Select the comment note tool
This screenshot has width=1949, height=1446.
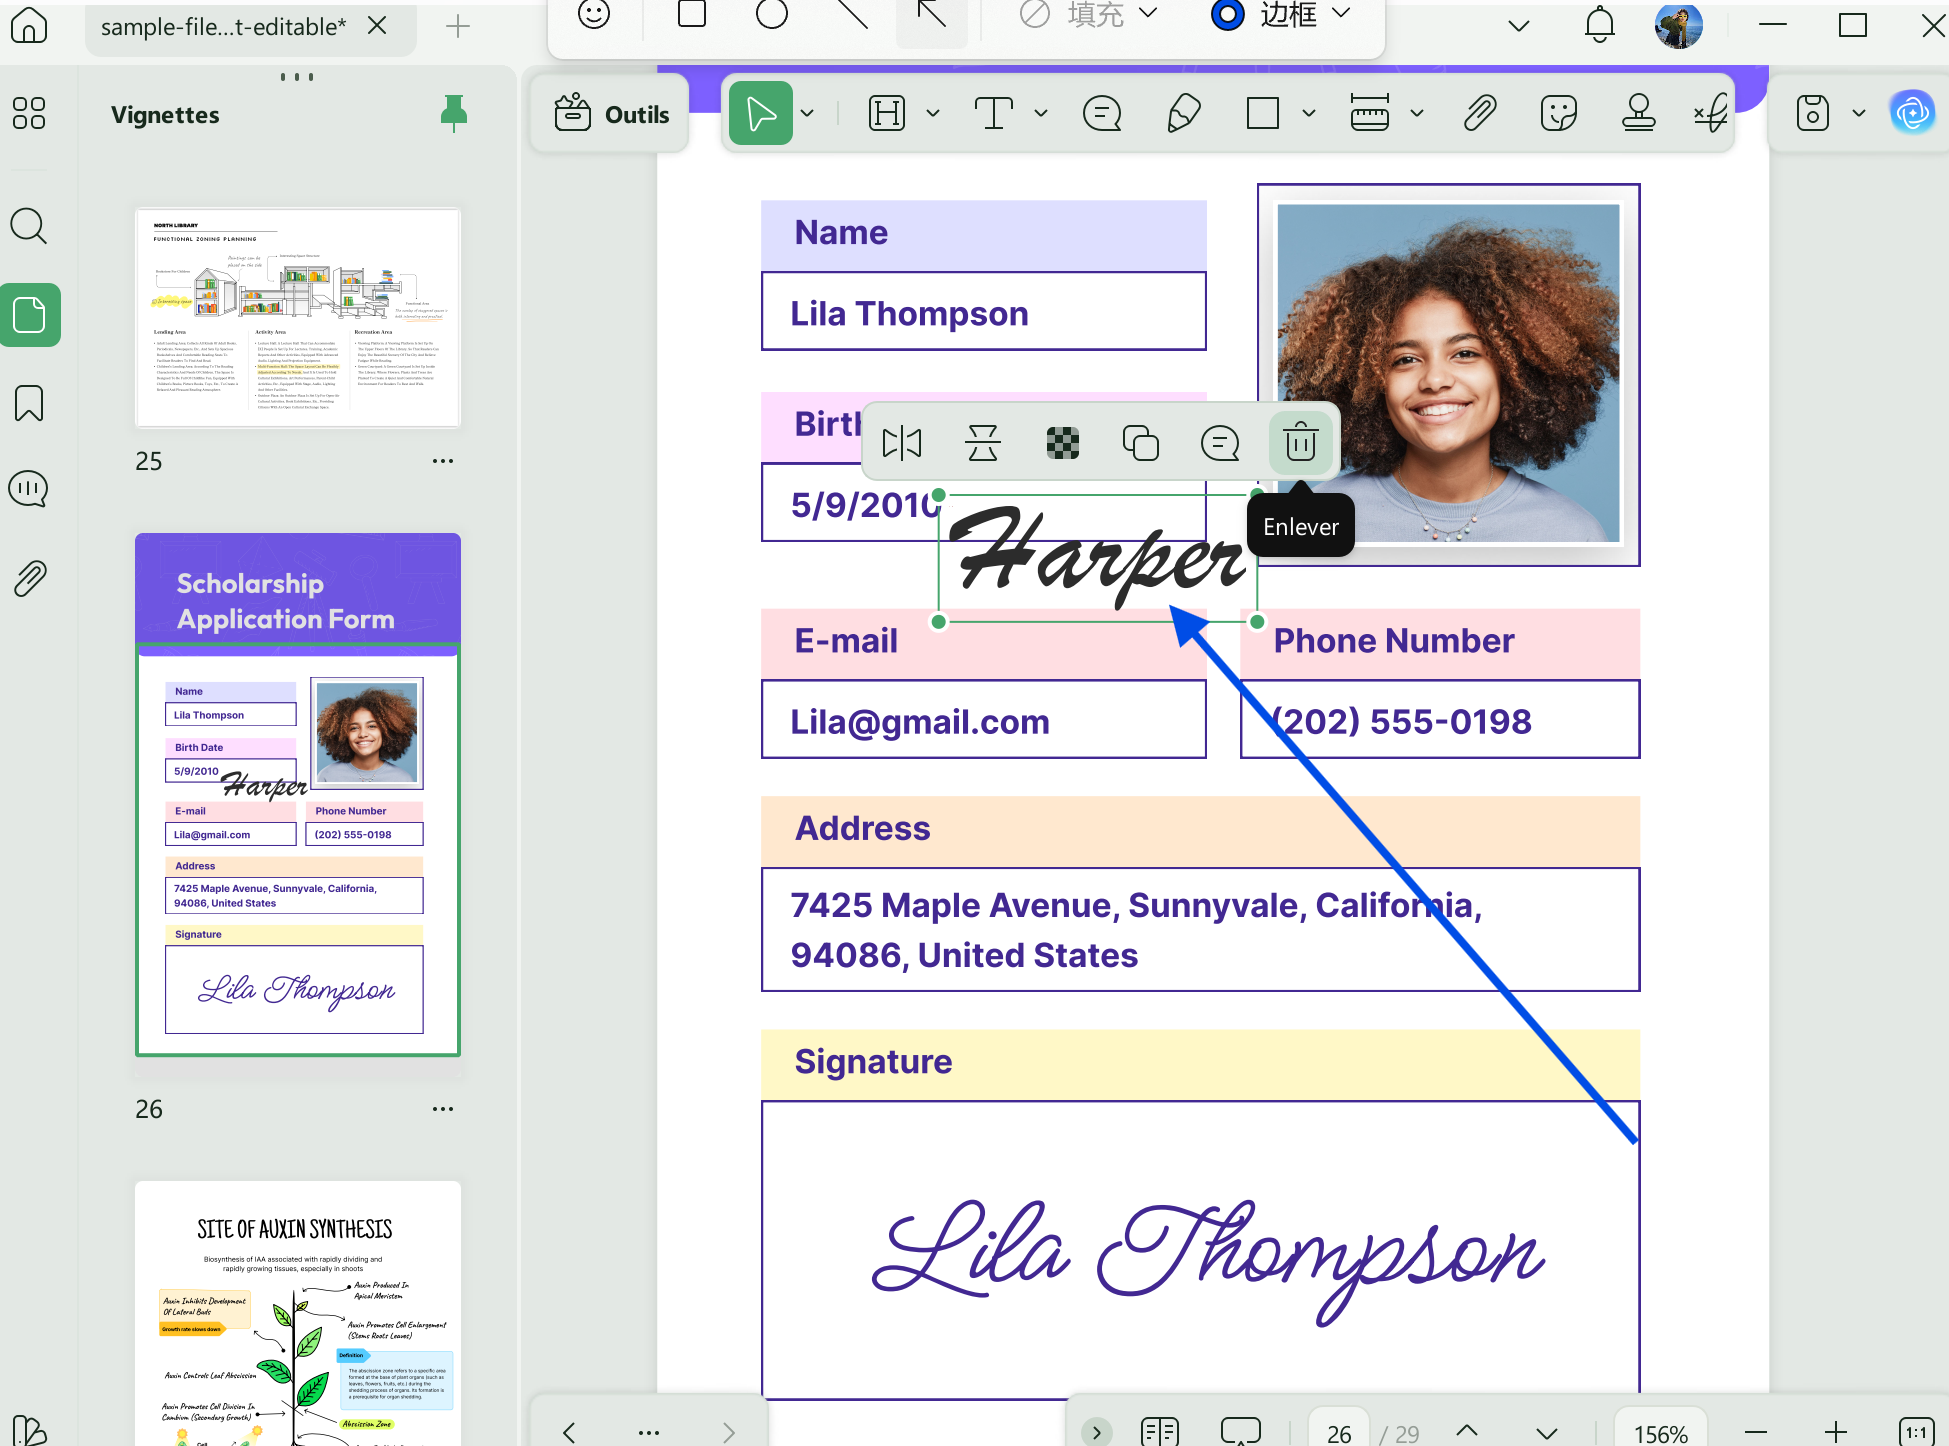[x=1102, y=113]
